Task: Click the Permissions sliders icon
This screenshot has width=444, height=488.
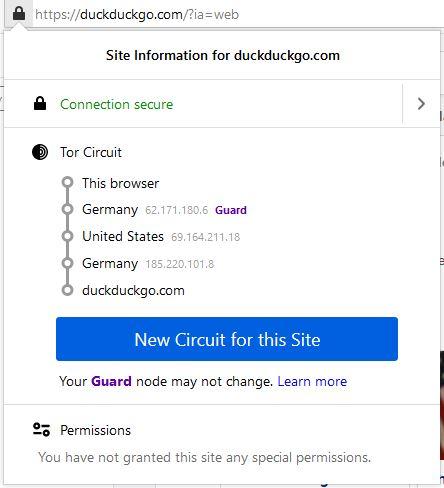Action: click(x=41, y=430)
